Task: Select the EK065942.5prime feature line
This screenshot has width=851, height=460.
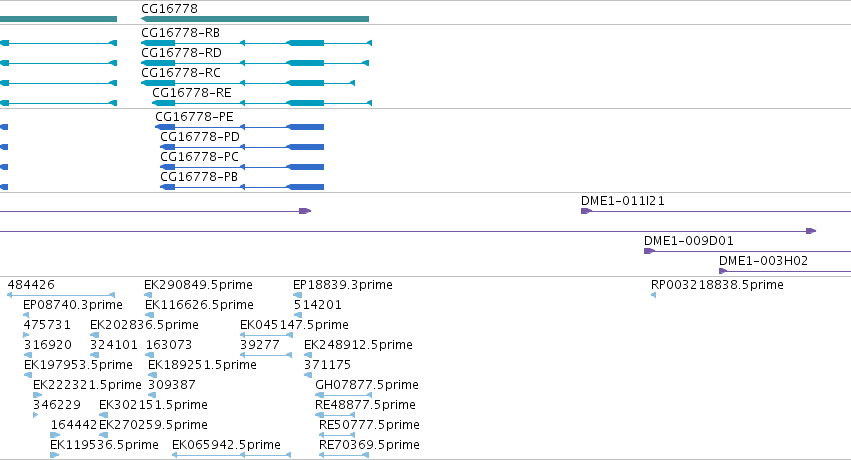Action: (231, 455)
